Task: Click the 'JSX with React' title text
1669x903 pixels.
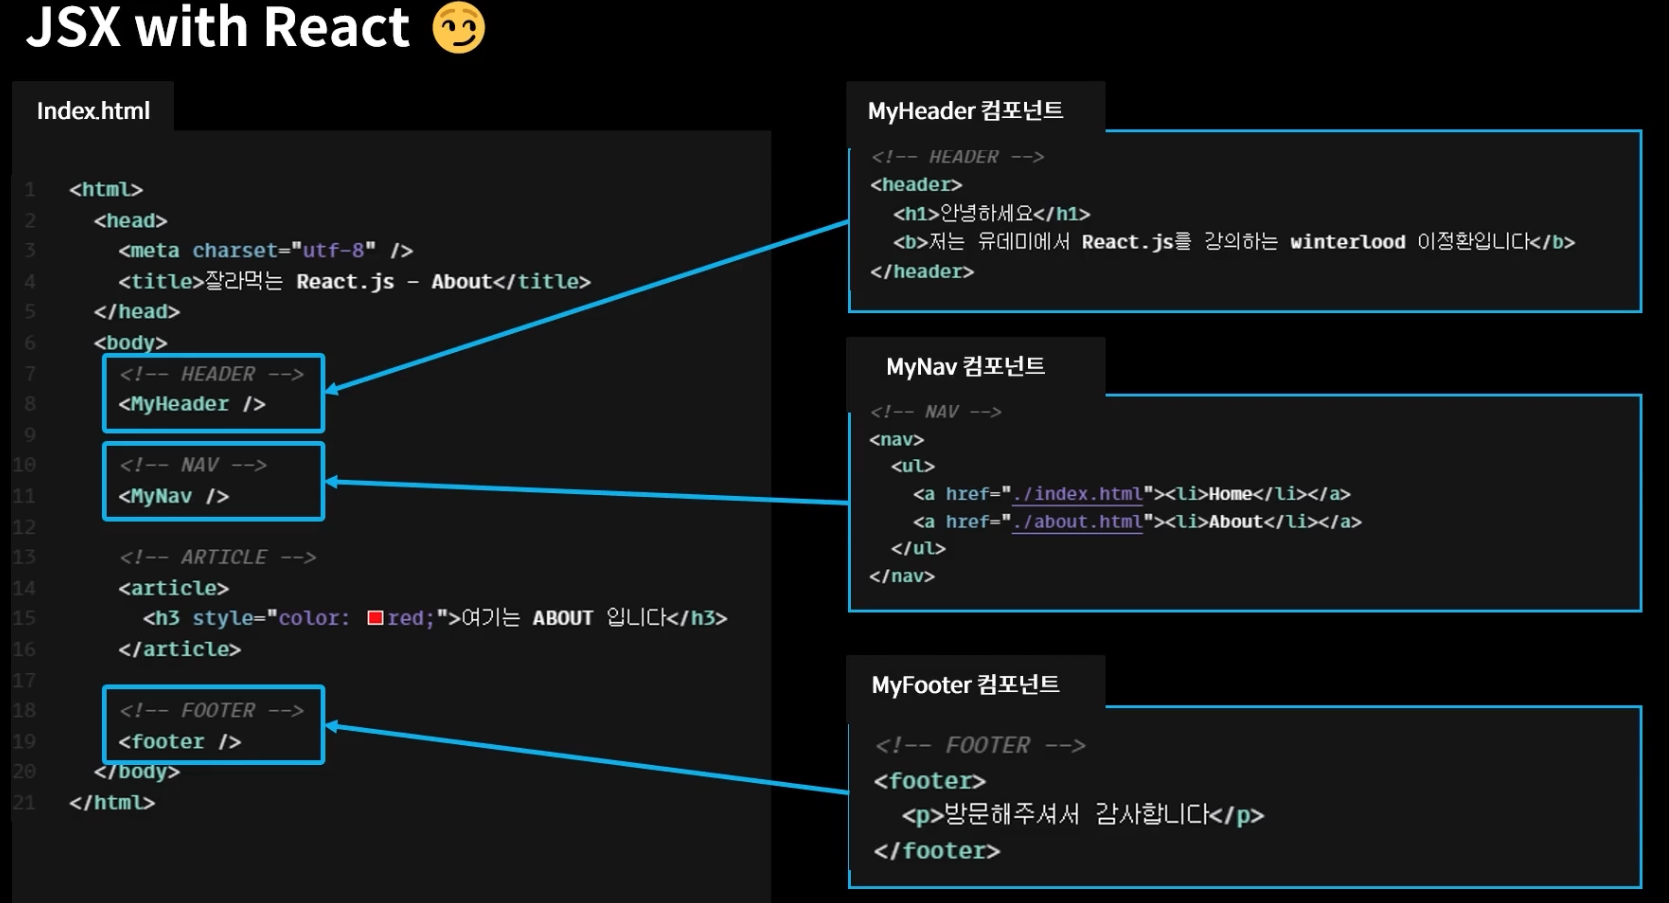Action: pos(217,27)
